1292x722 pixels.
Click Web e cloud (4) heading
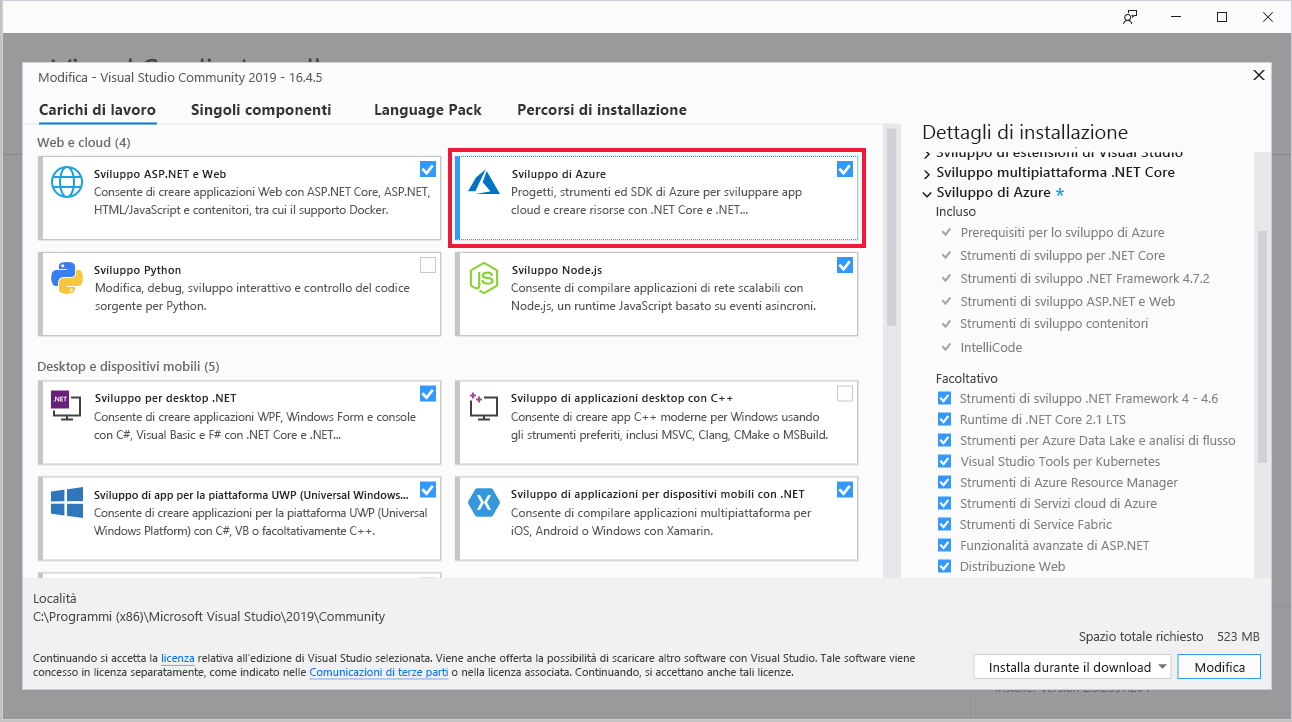tap(84, 142)
